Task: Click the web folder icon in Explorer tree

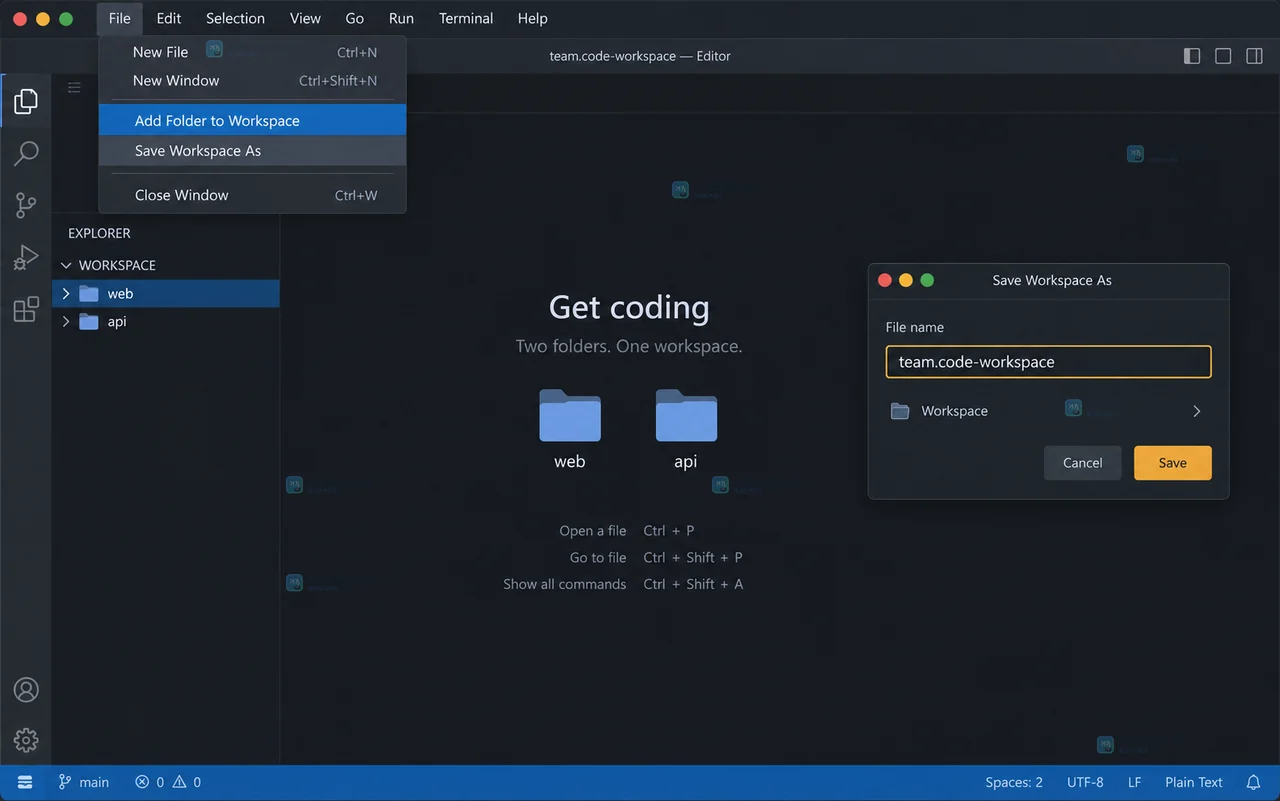Action: tap(89, 294)
